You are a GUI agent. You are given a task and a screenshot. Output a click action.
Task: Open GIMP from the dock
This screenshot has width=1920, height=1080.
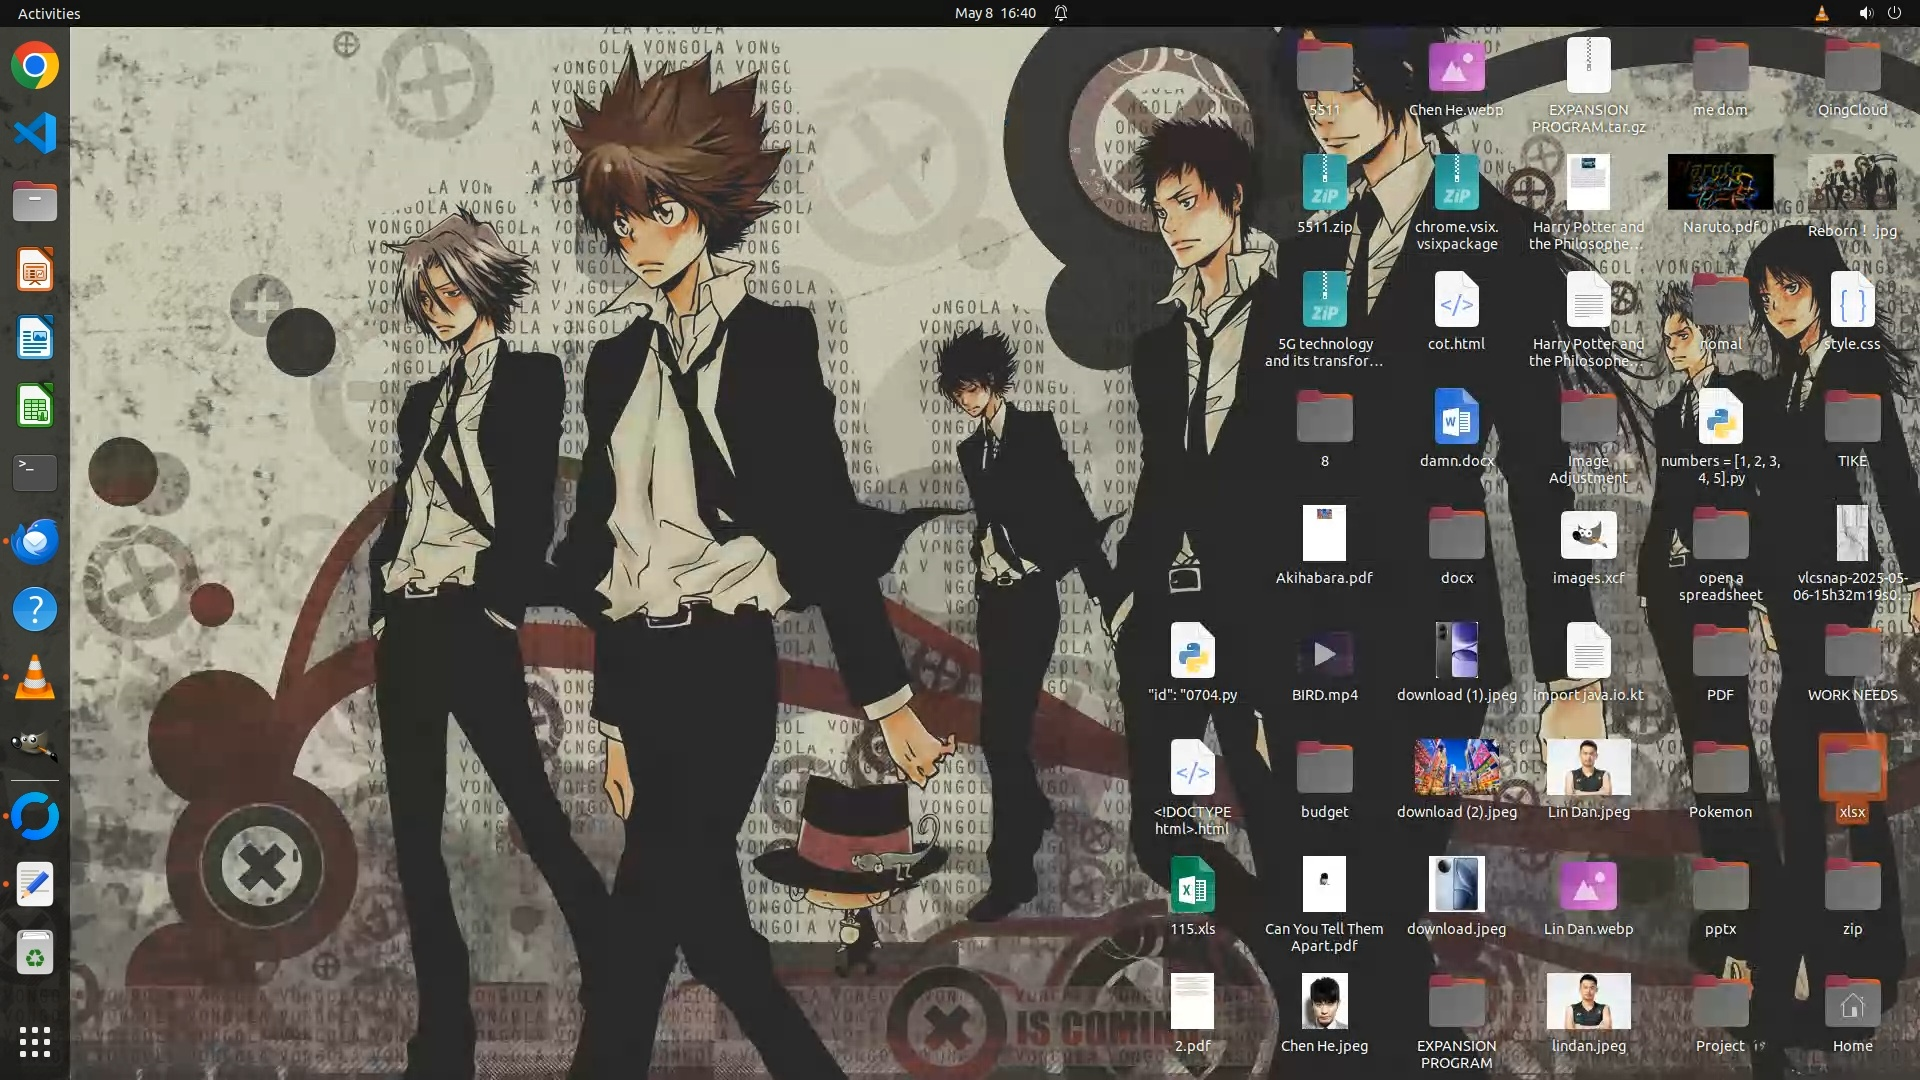pos(35,745)
